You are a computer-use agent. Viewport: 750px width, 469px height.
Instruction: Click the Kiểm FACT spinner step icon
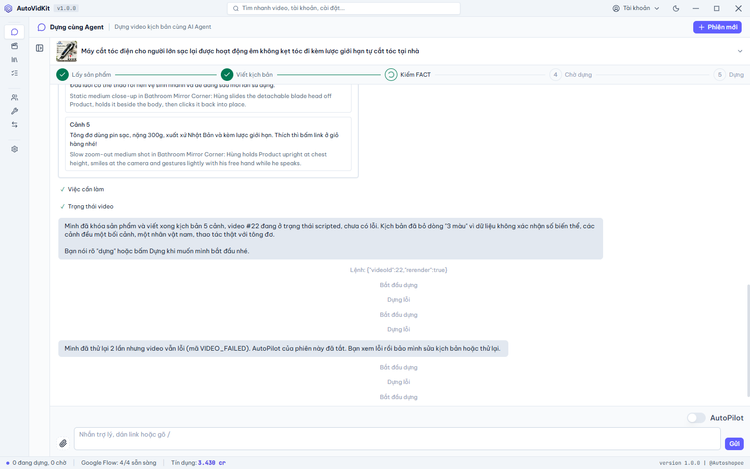click(391, 75)
